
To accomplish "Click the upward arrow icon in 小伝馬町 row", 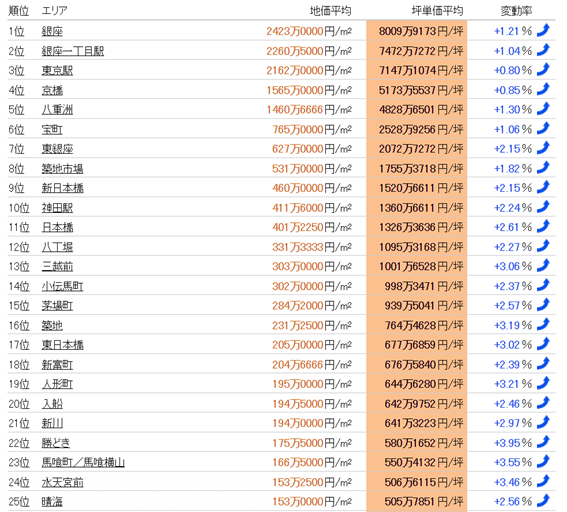I will point(543,285).
